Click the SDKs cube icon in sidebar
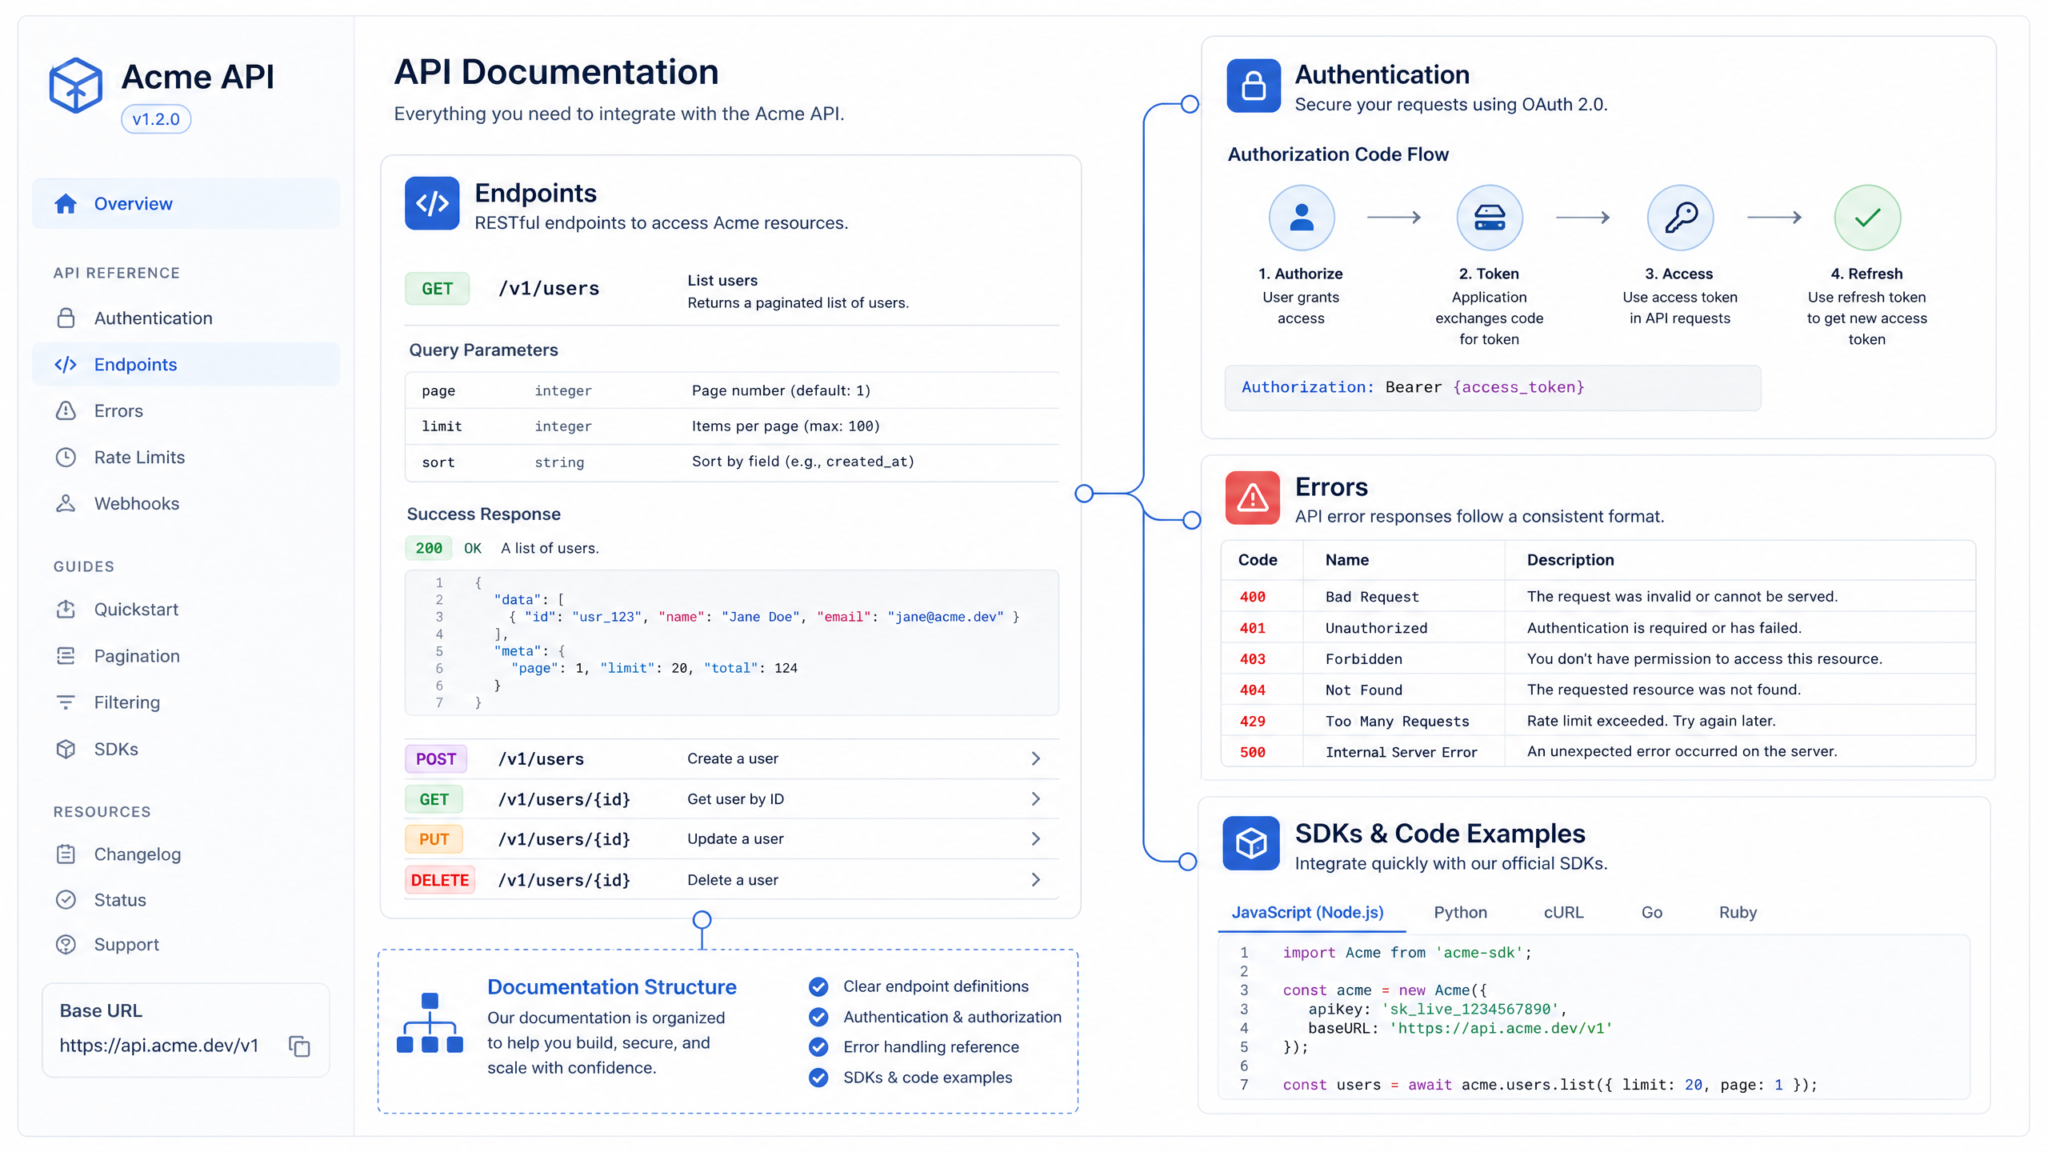2048x1152 pixels. [66, 749]
